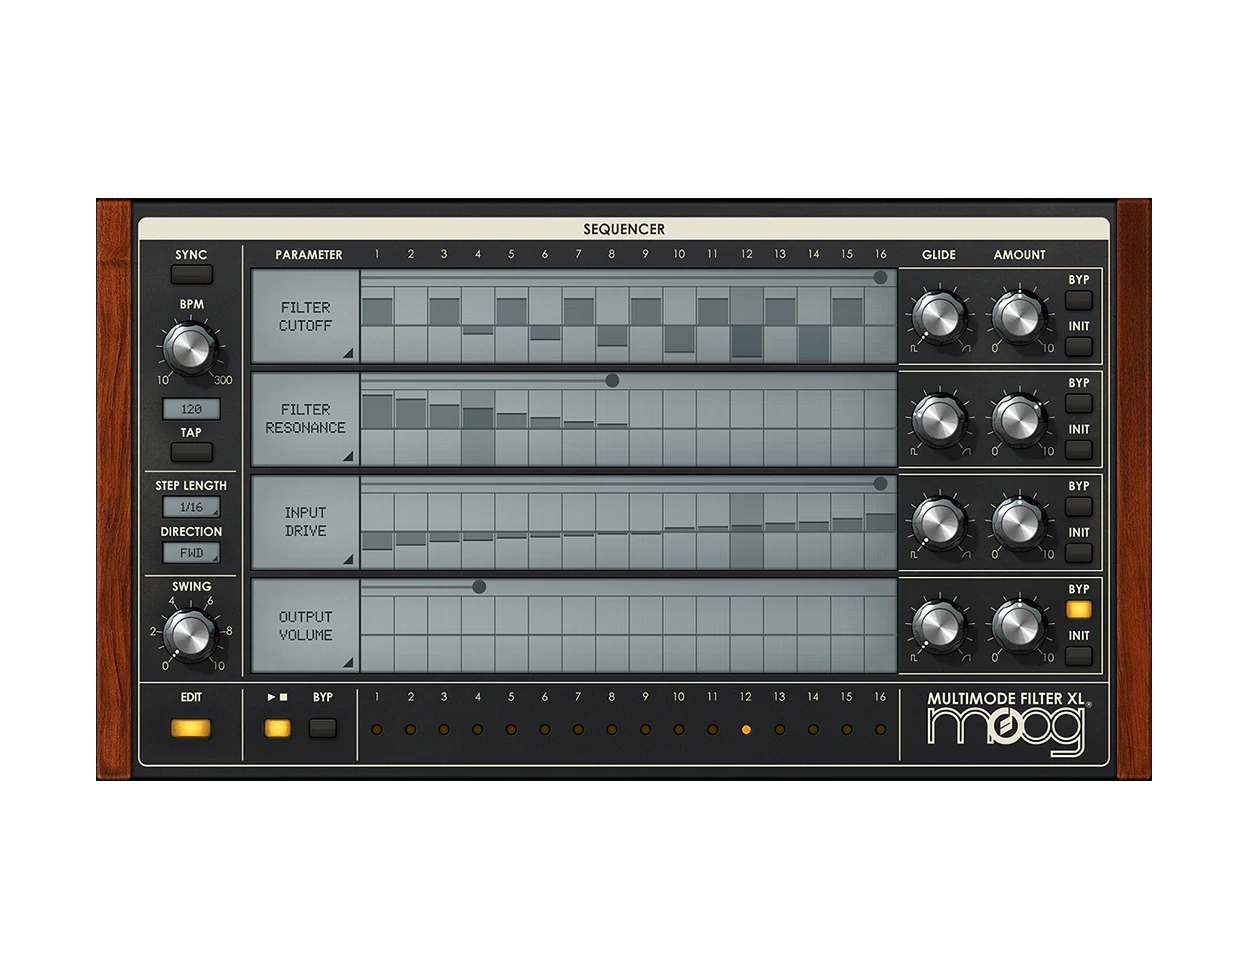Click Output Volume length slider handle

479,587
